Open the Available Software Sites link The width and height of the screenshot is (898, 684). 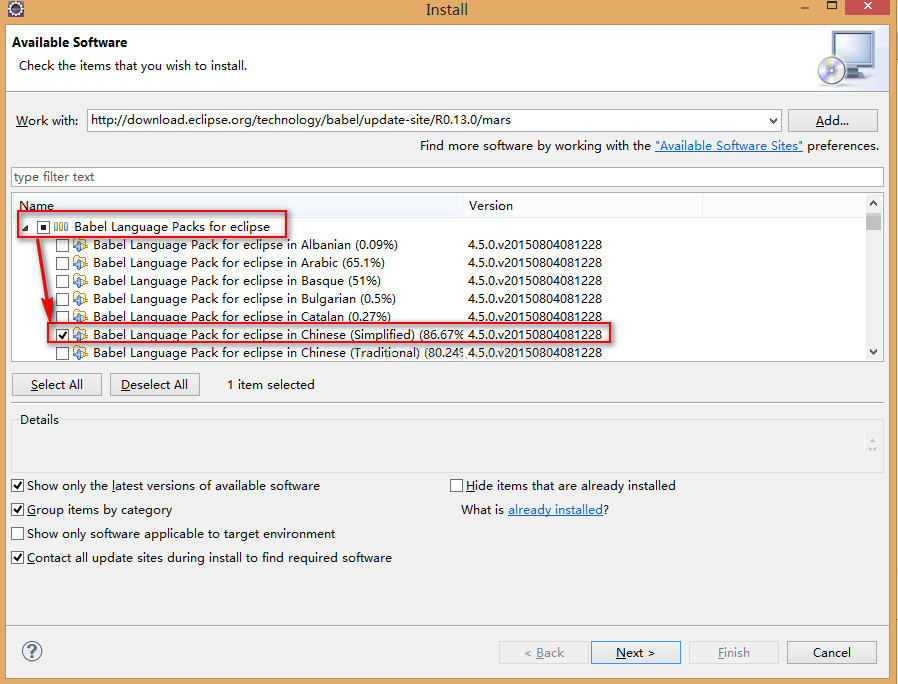(x=728, y=146)
